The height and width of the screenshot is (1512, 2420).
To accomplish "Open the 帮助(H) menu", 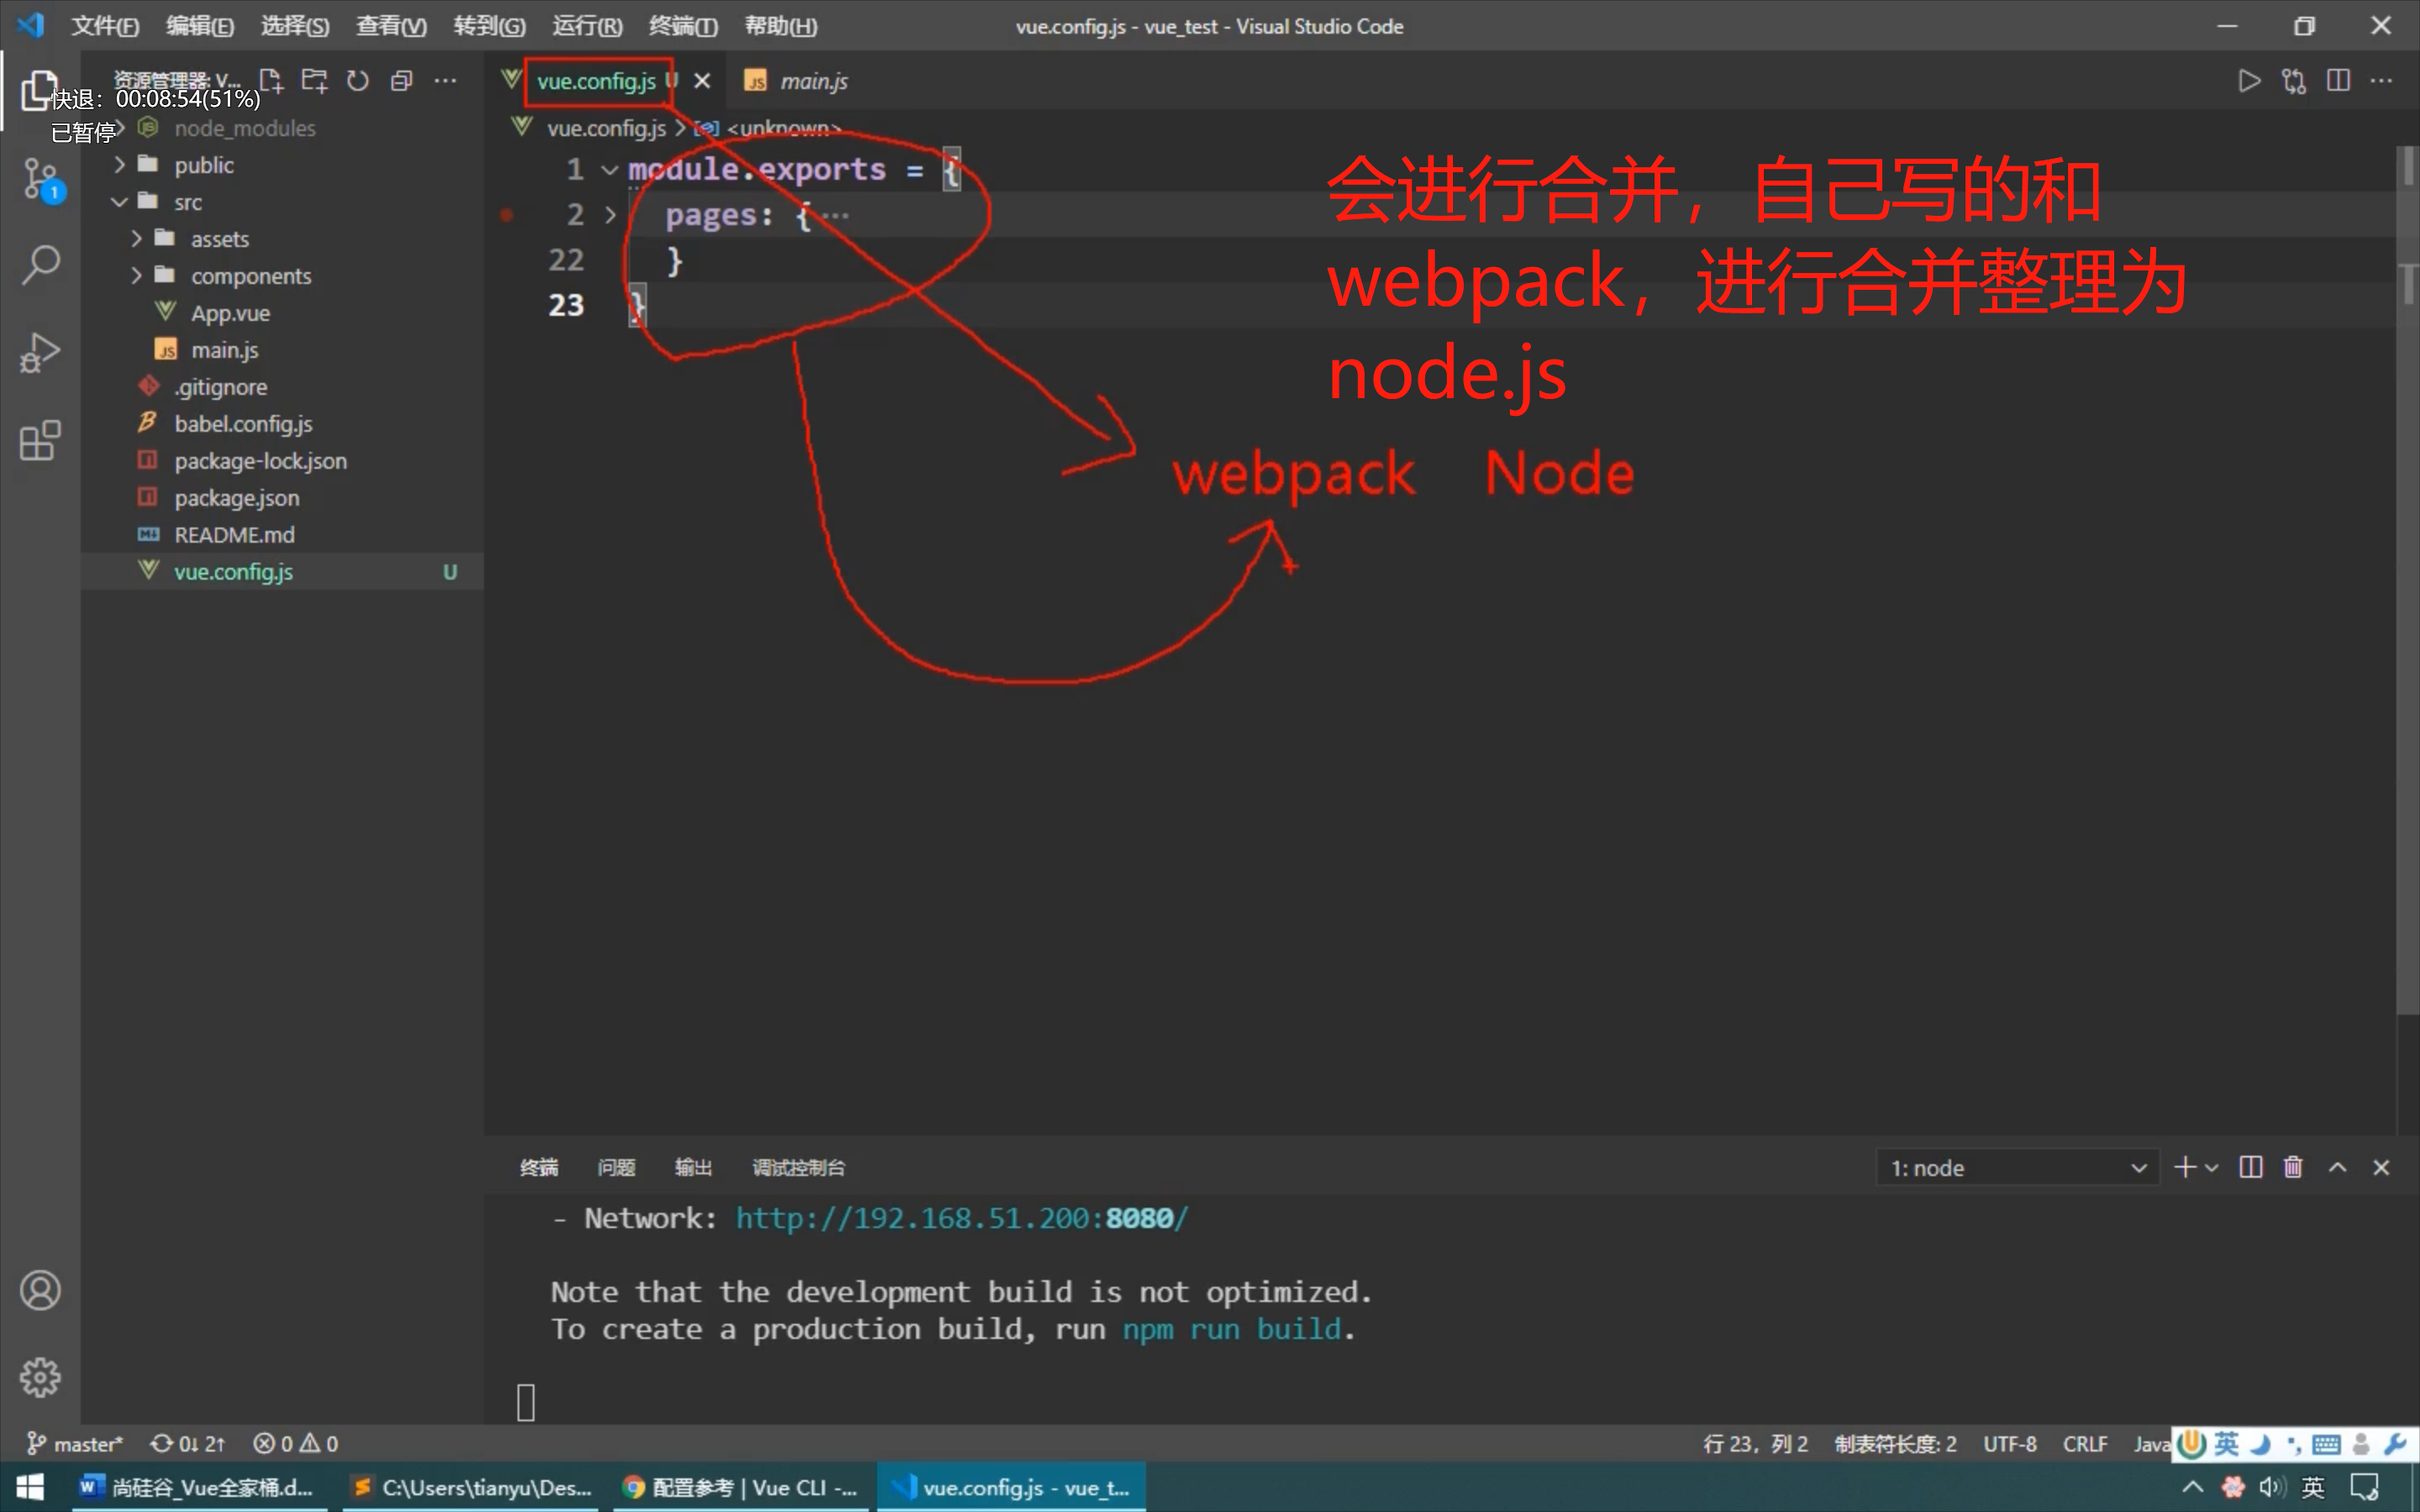I will pos(781,26).
